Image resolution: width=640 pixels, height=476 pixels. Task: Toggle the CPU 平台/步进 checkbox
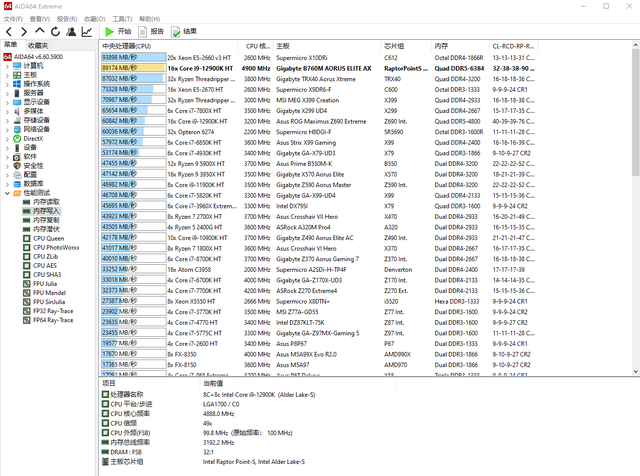tap(105, 404)
